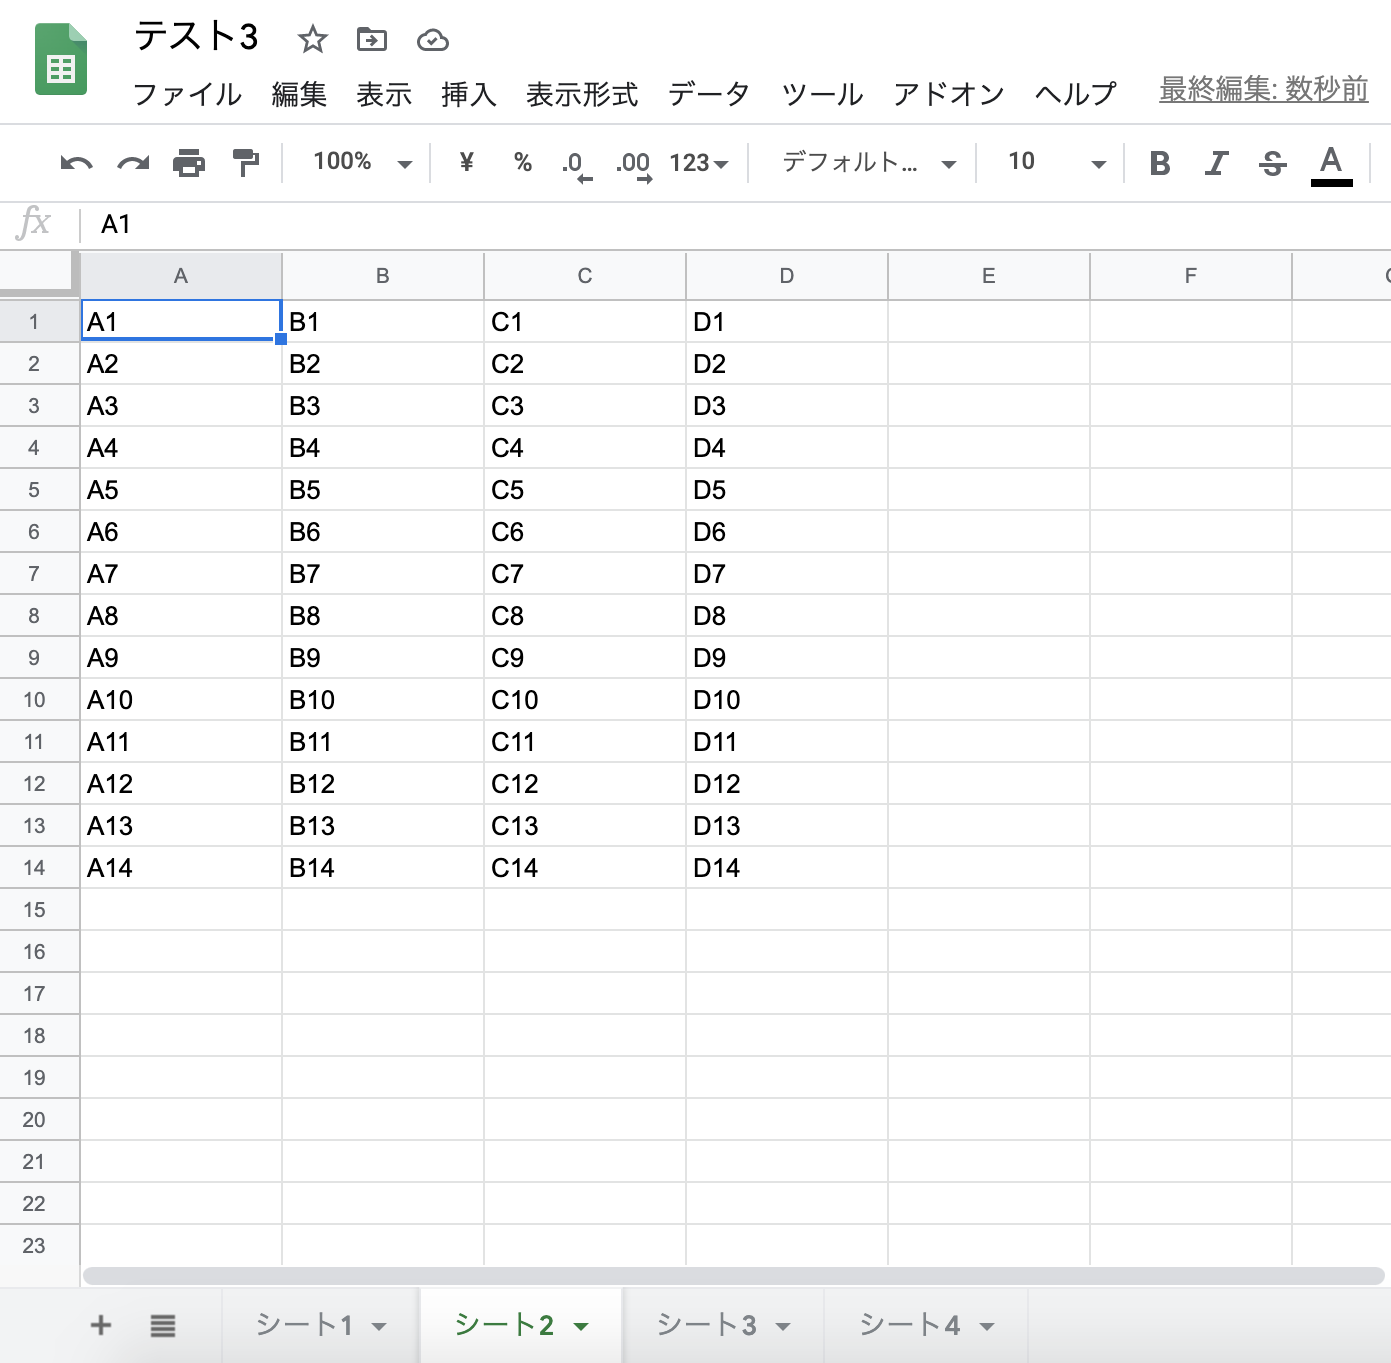Click the undo arrow icon
The height and width of the screenshot is (1363, 1391).
tap(76, 163)
